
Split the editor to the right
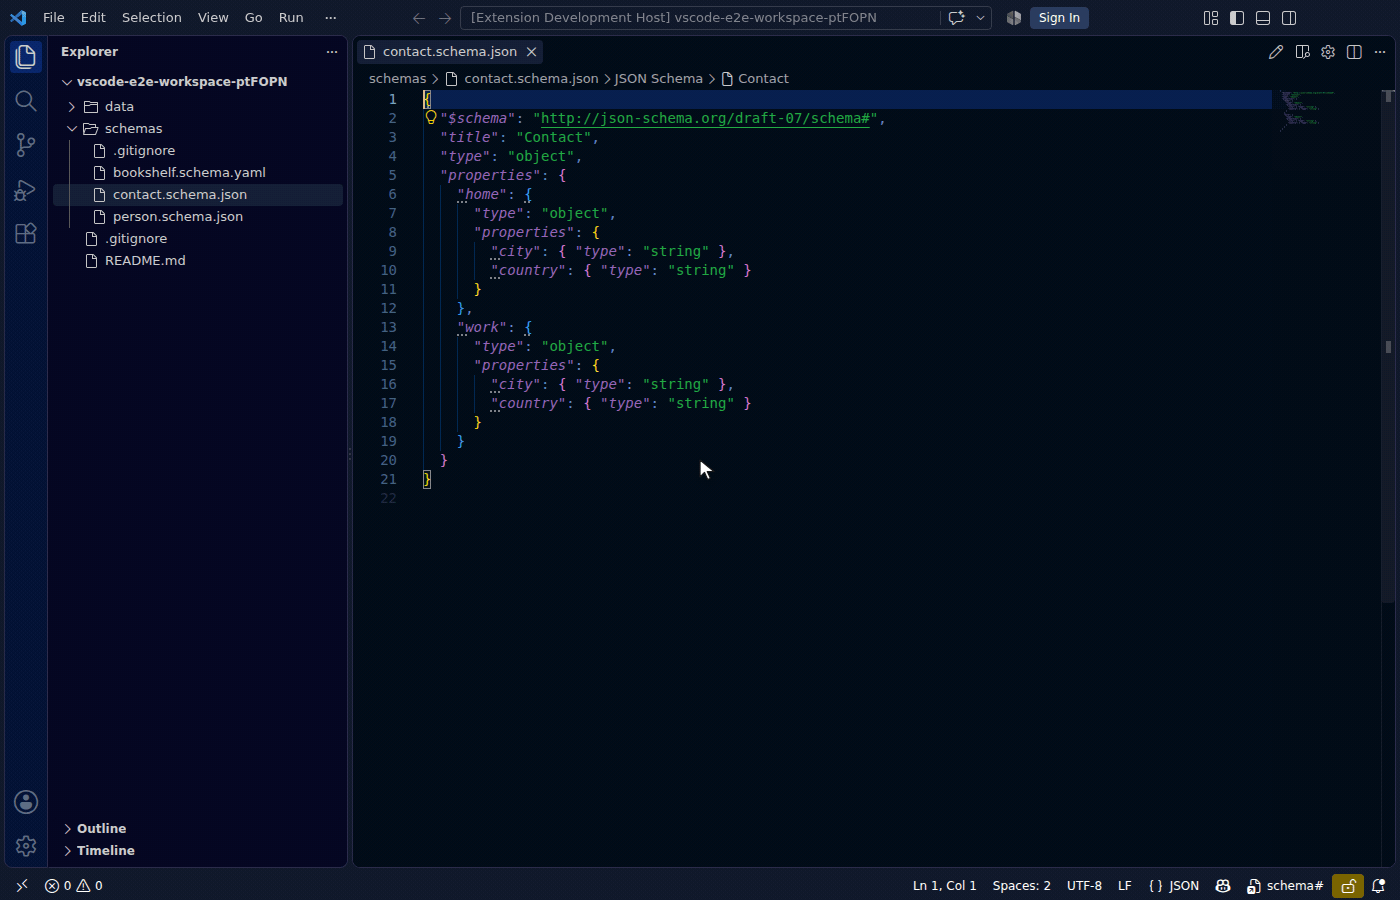point(1354,52)
